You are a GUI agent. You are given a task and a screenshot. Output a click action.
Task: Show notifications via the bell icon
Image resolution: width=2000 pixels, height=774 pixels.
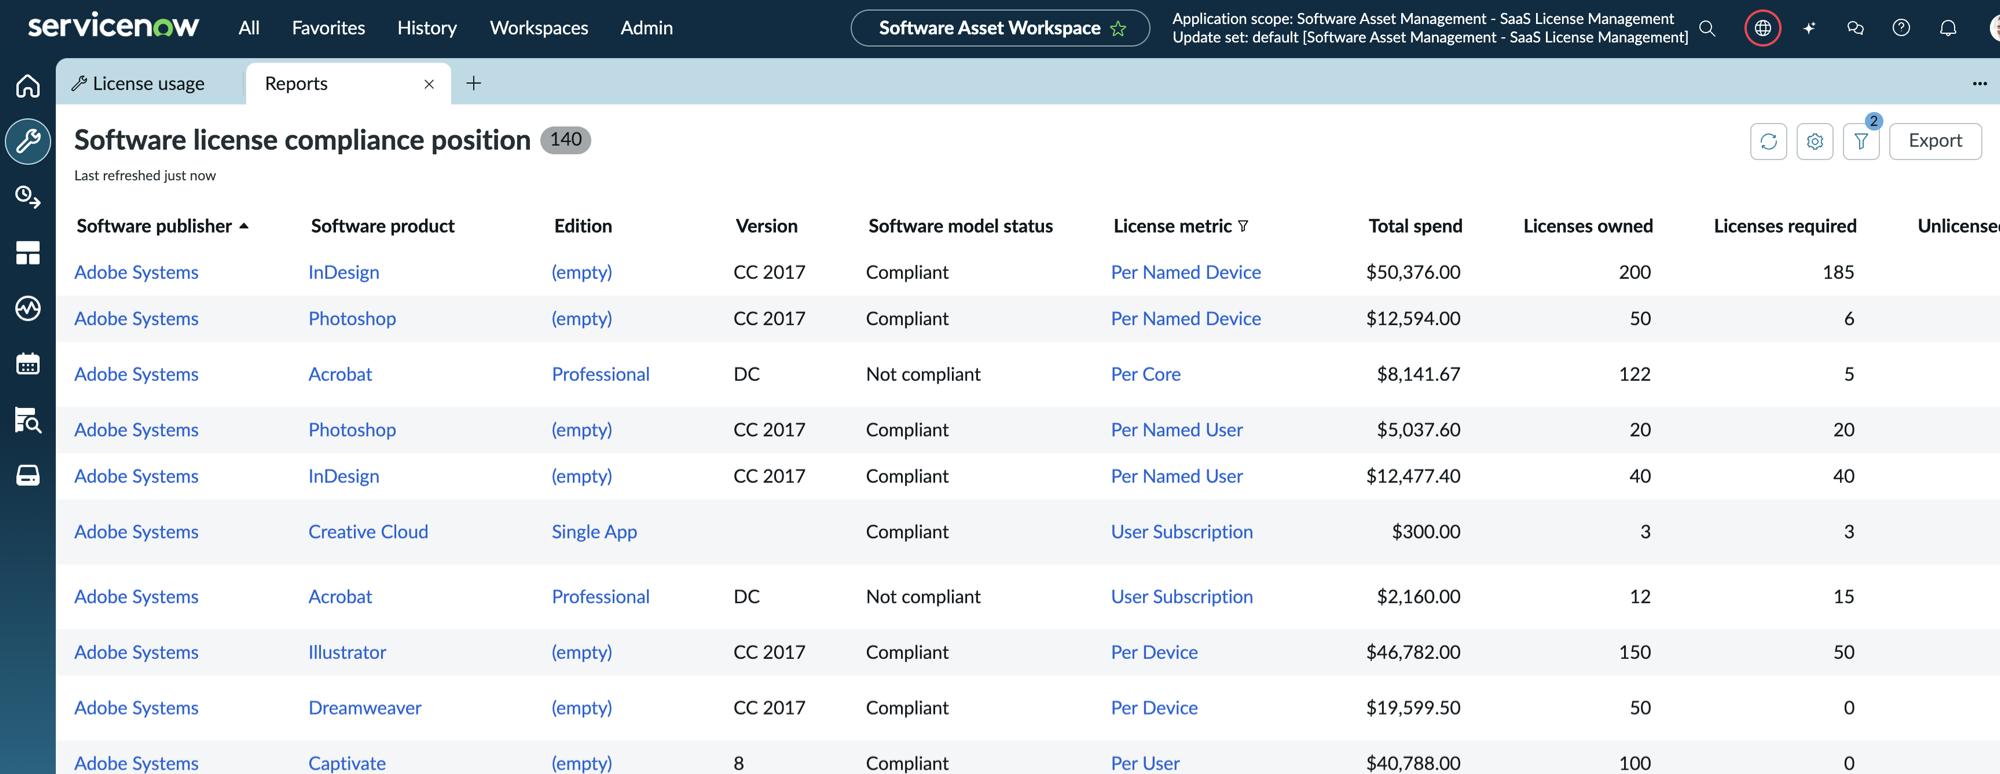[1948, 28]
